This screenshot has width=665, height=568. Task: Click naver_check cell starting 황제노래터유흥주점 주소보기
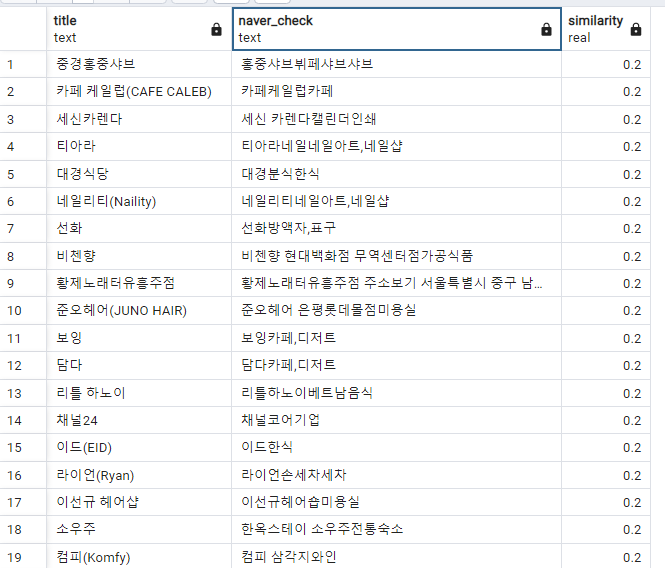pyautogui.click(x=397, y=283)
